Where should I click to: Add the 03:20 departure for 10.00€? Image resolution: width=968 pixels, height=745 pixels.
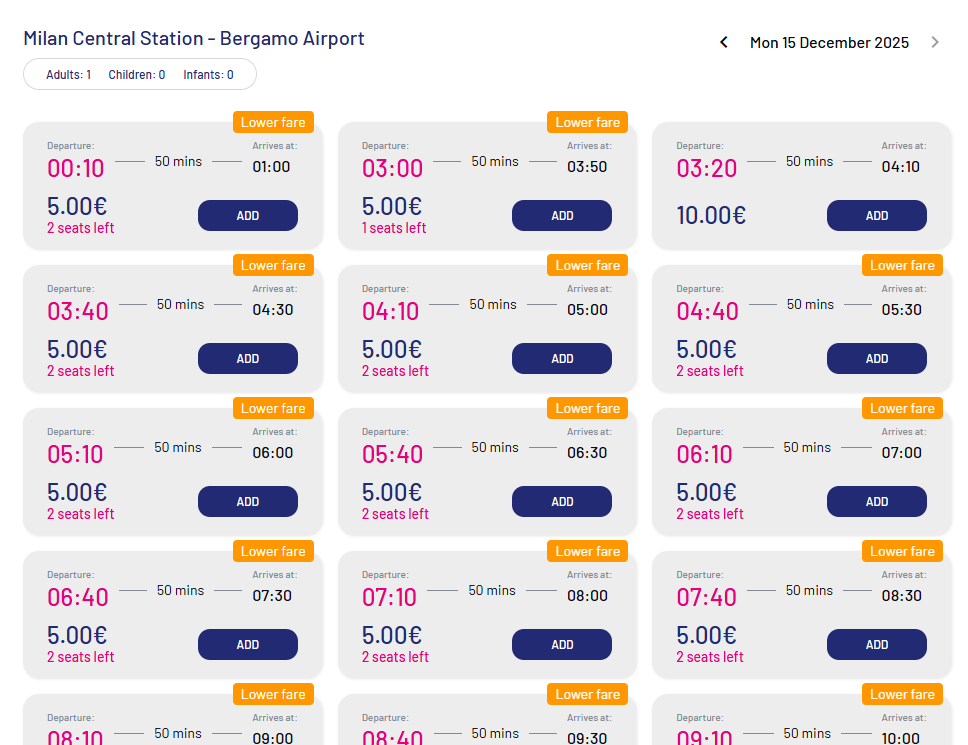(876, 215)
